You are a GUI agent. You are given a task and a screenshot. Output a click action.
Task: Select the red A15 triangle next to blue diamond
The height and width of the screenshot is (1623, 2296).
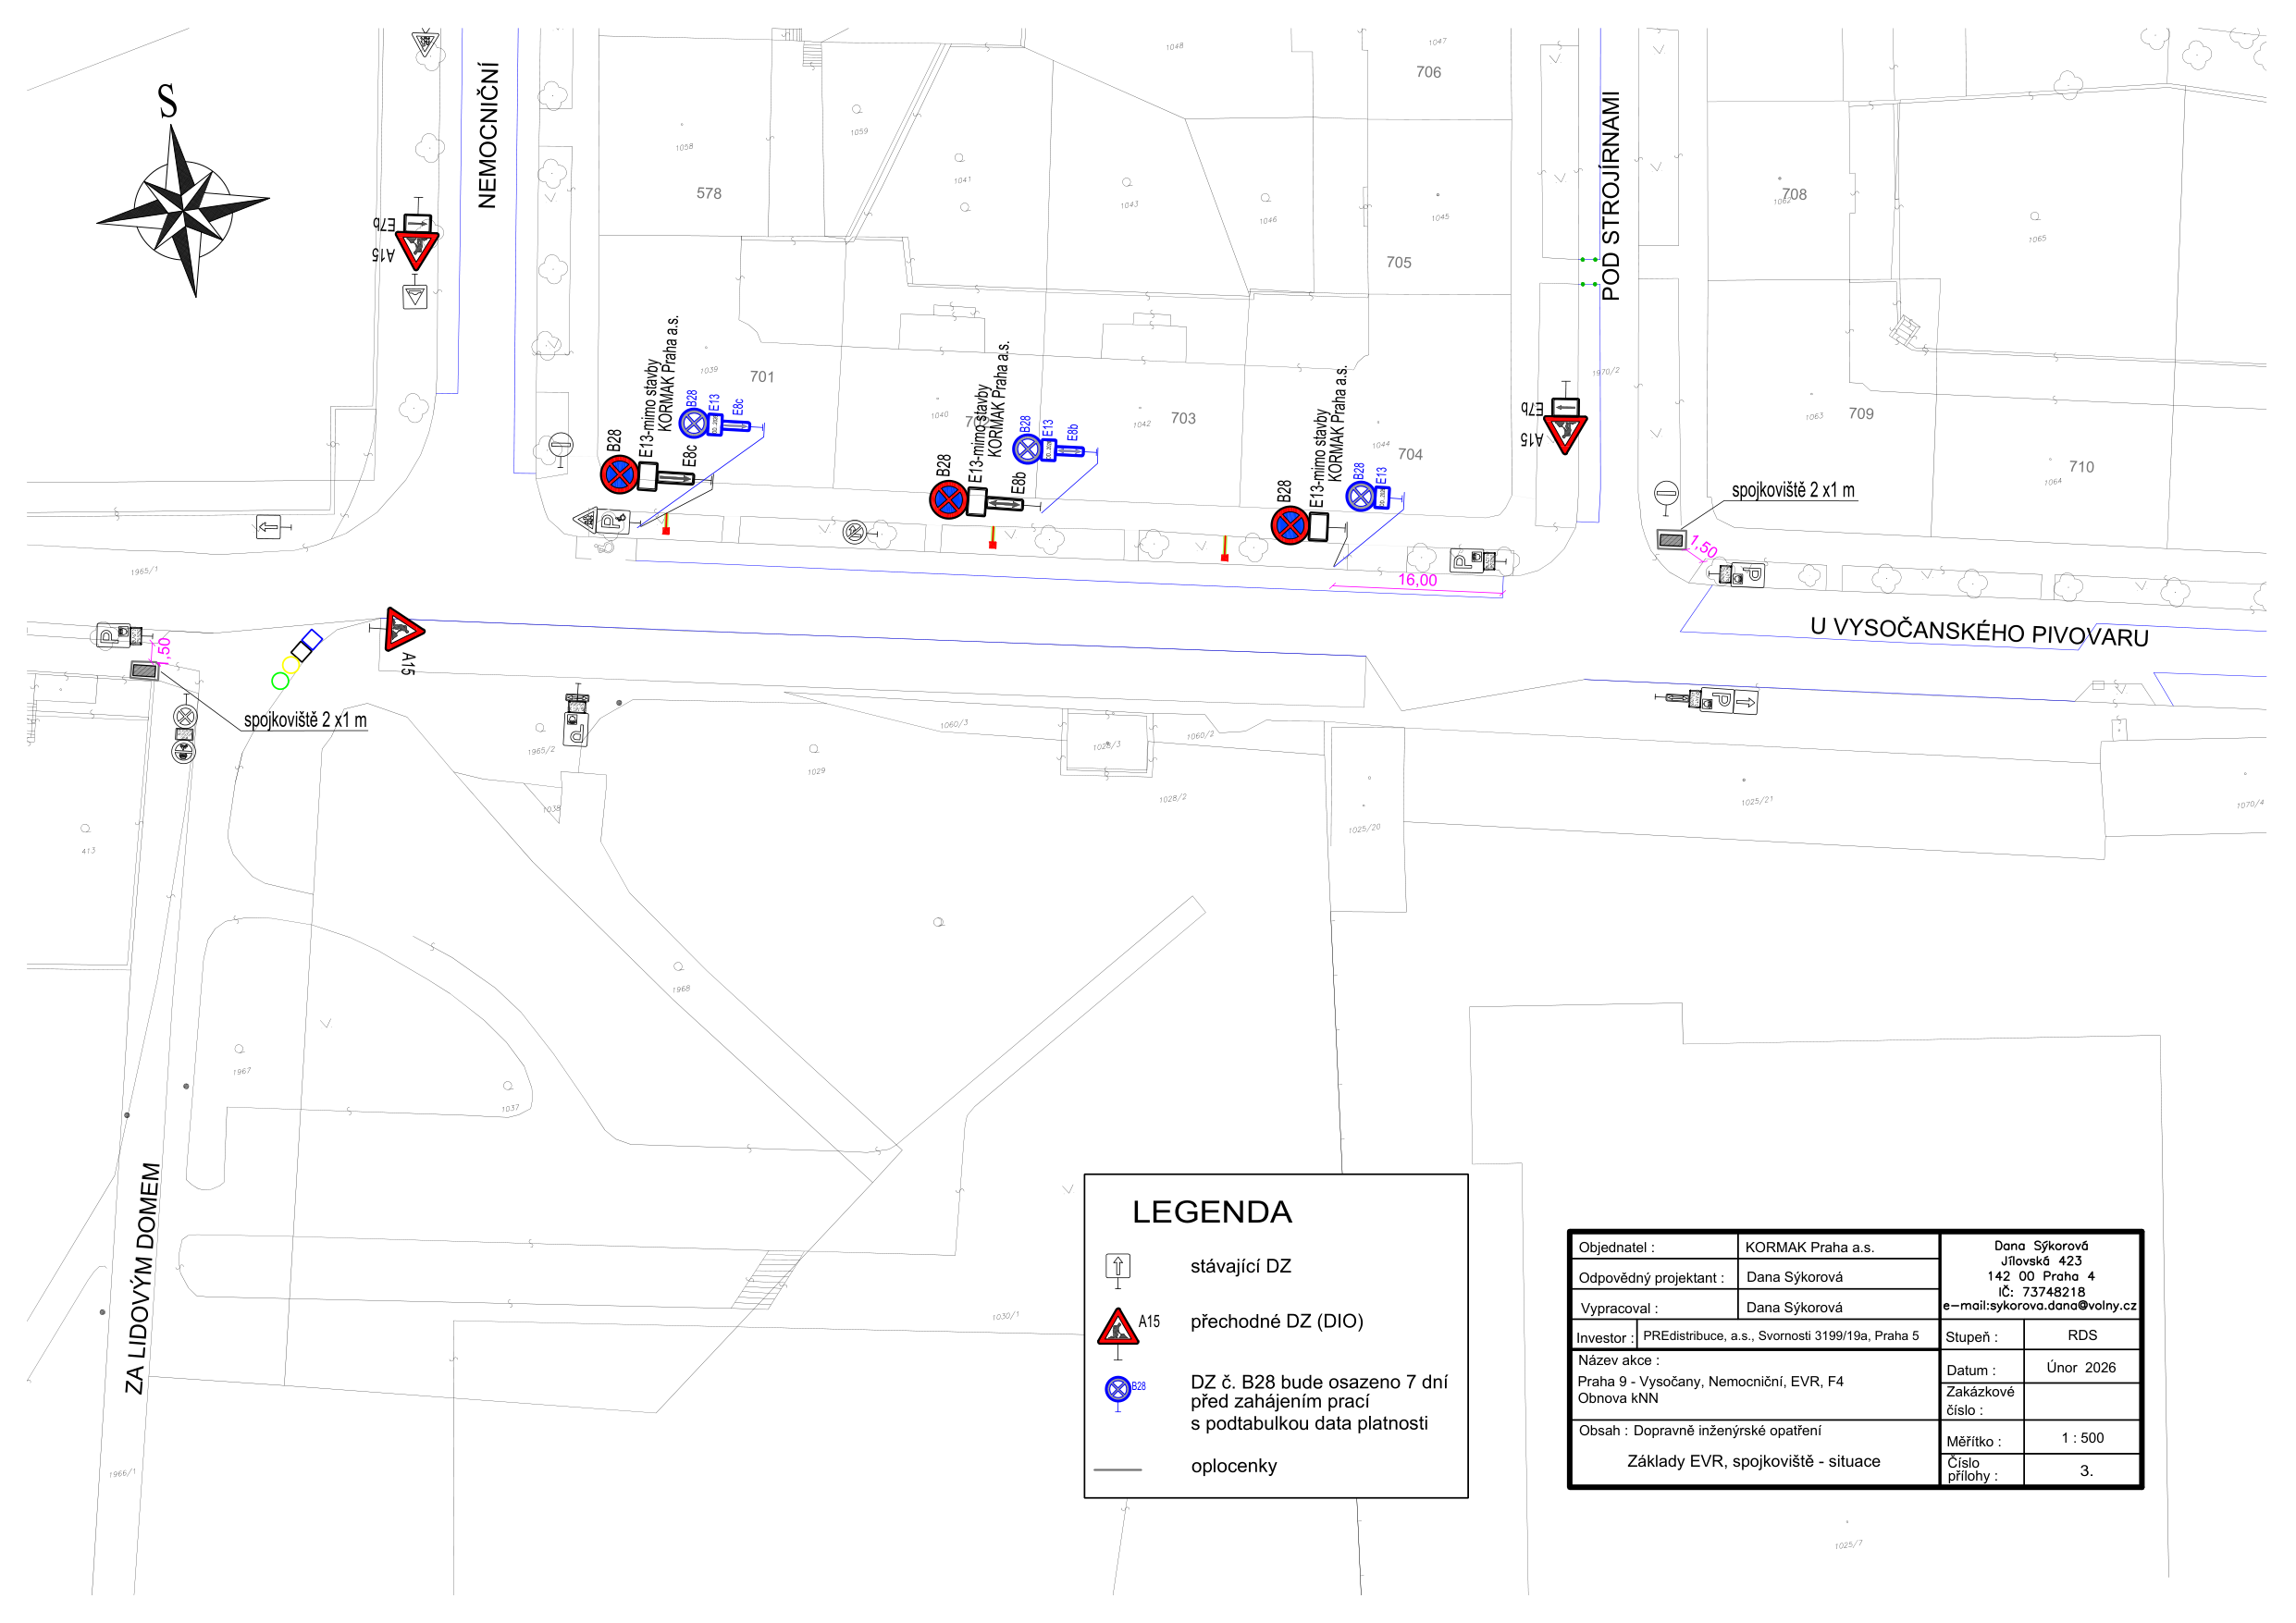403,629
